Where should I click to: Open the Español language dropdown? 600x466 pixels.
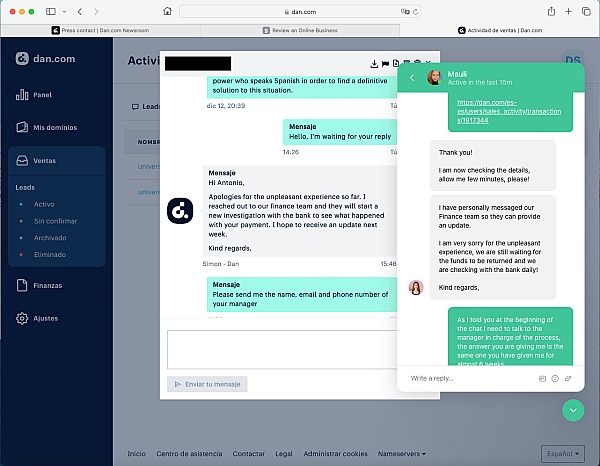[x=562, y=454]
